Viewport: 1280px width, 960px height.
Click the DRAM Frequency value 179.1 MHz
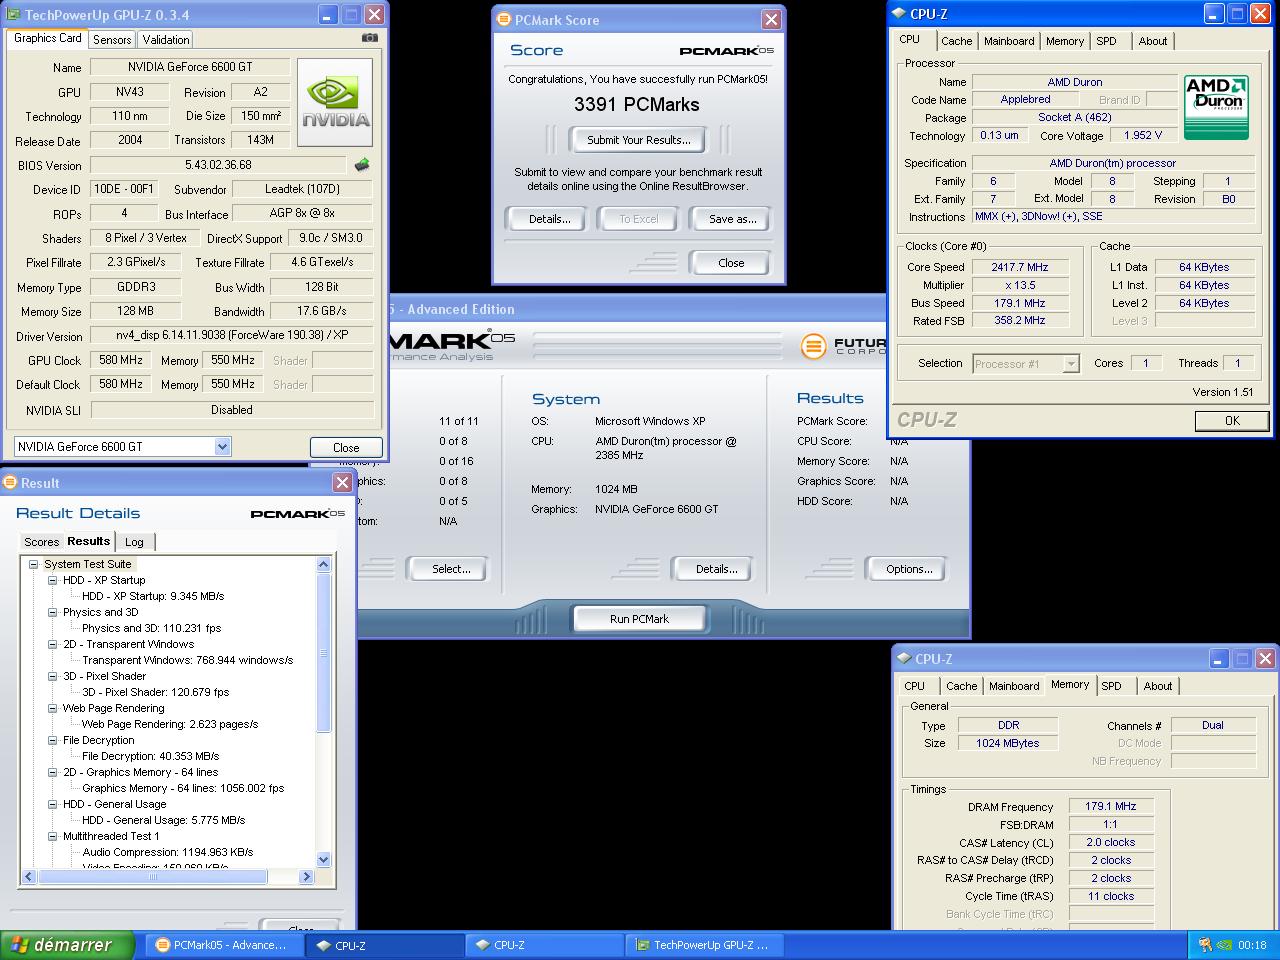click(x=1111, y=806)
